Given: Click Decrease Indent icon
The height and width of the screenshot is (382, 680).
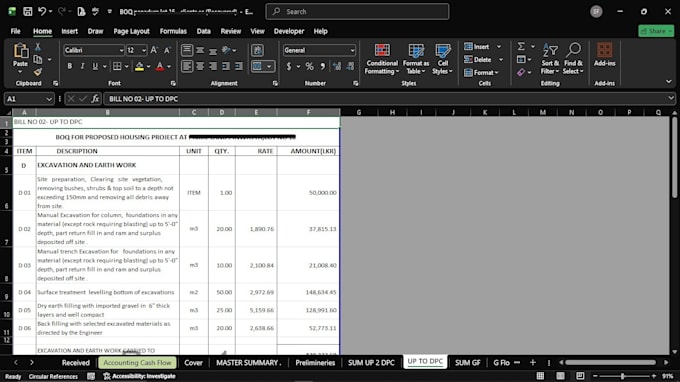Looking at the screenshot, I should (226, 66).
